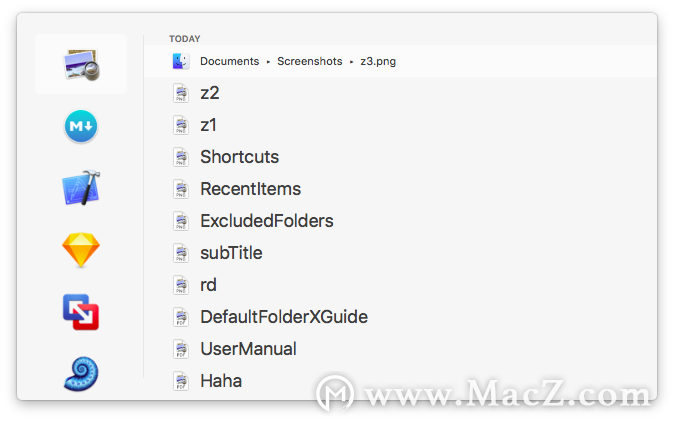Click the PDF icon next to UserManual
The height and width of the screenshot is (421, 674).
[181, 349]
